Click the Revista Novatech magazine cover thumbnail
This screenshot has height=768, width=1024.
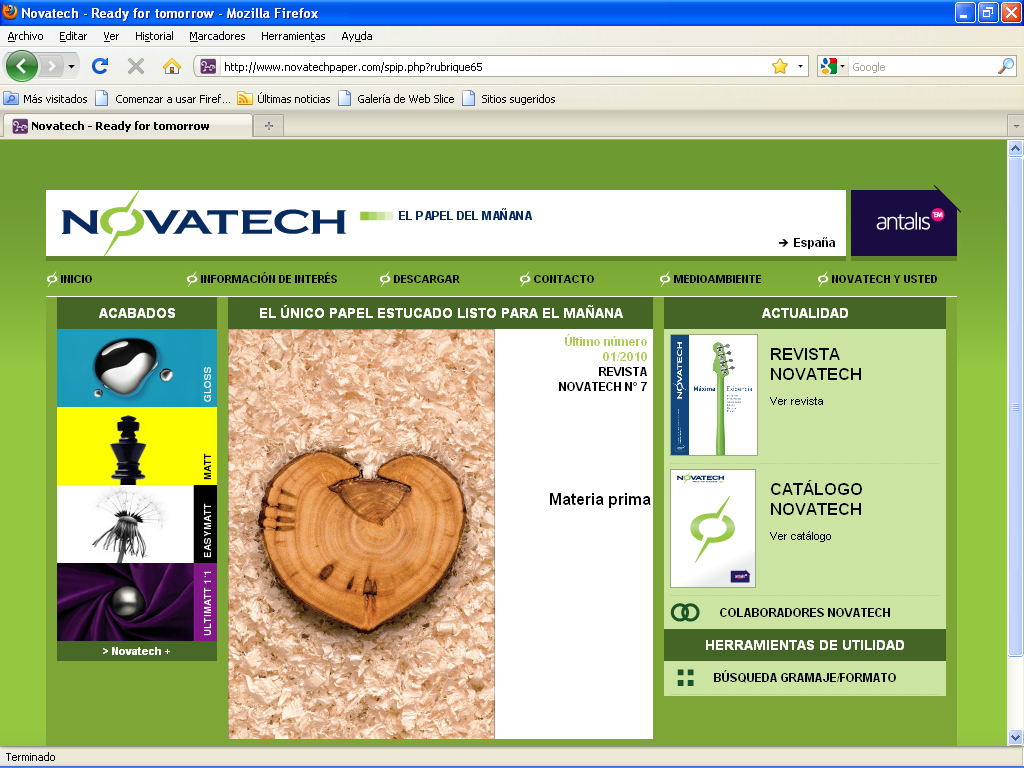pos(714,395)
